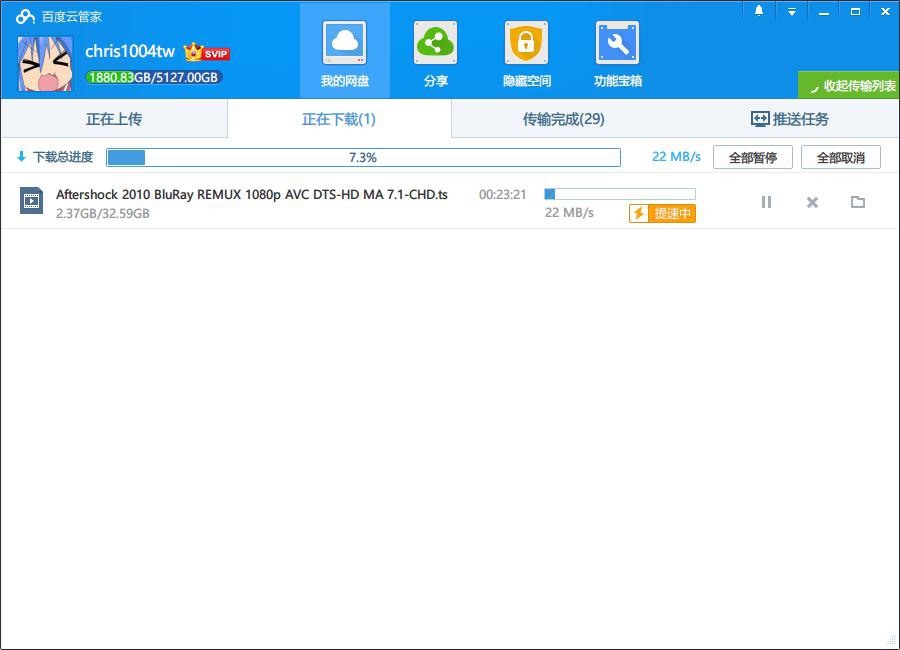Toggle the 提速中 speed boost badge
Image resolution: width=900 pixels, height=650 pixels.
tap(662, 213)
